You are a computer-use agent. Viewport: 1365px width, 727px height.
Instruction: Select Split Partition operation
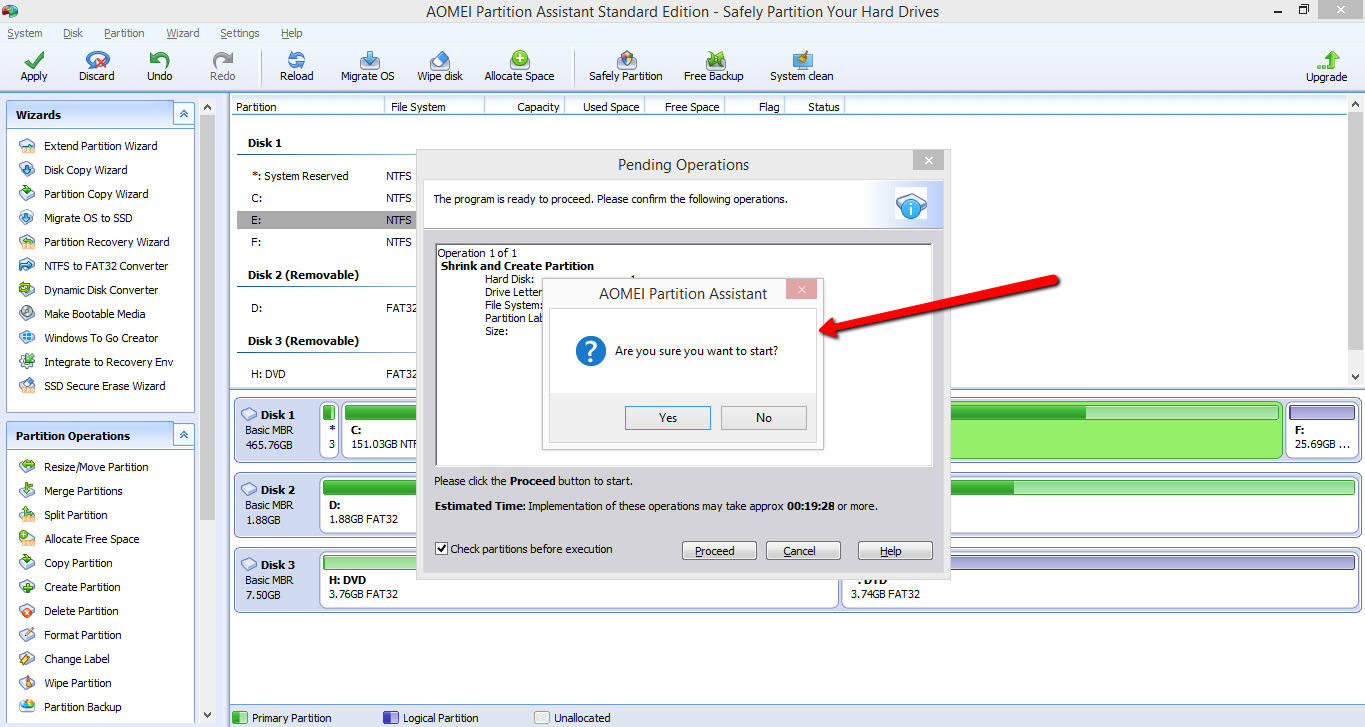point(76,515)
